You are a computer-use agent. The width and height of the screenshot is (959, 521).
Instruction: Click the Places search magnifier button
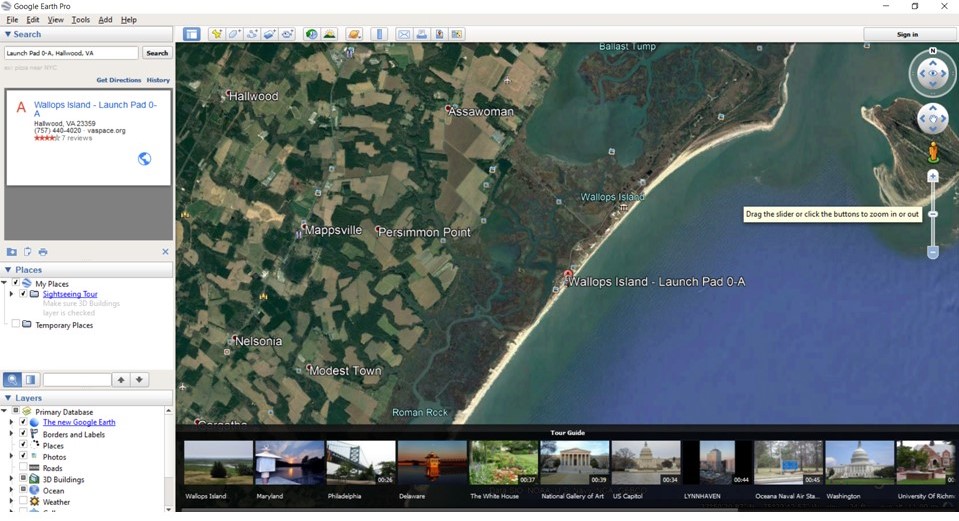coord(12,380)
